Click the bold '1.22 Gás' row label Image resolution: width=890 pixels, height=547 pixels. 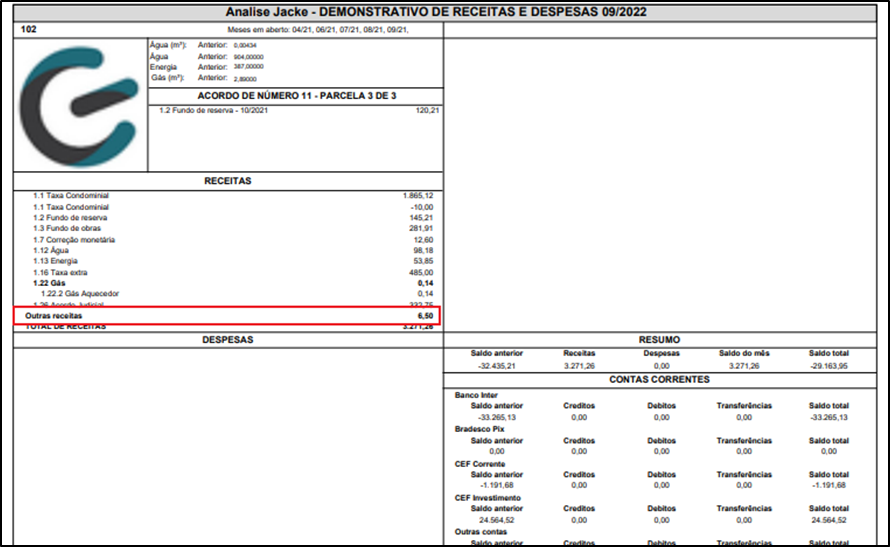click(49, 283)
